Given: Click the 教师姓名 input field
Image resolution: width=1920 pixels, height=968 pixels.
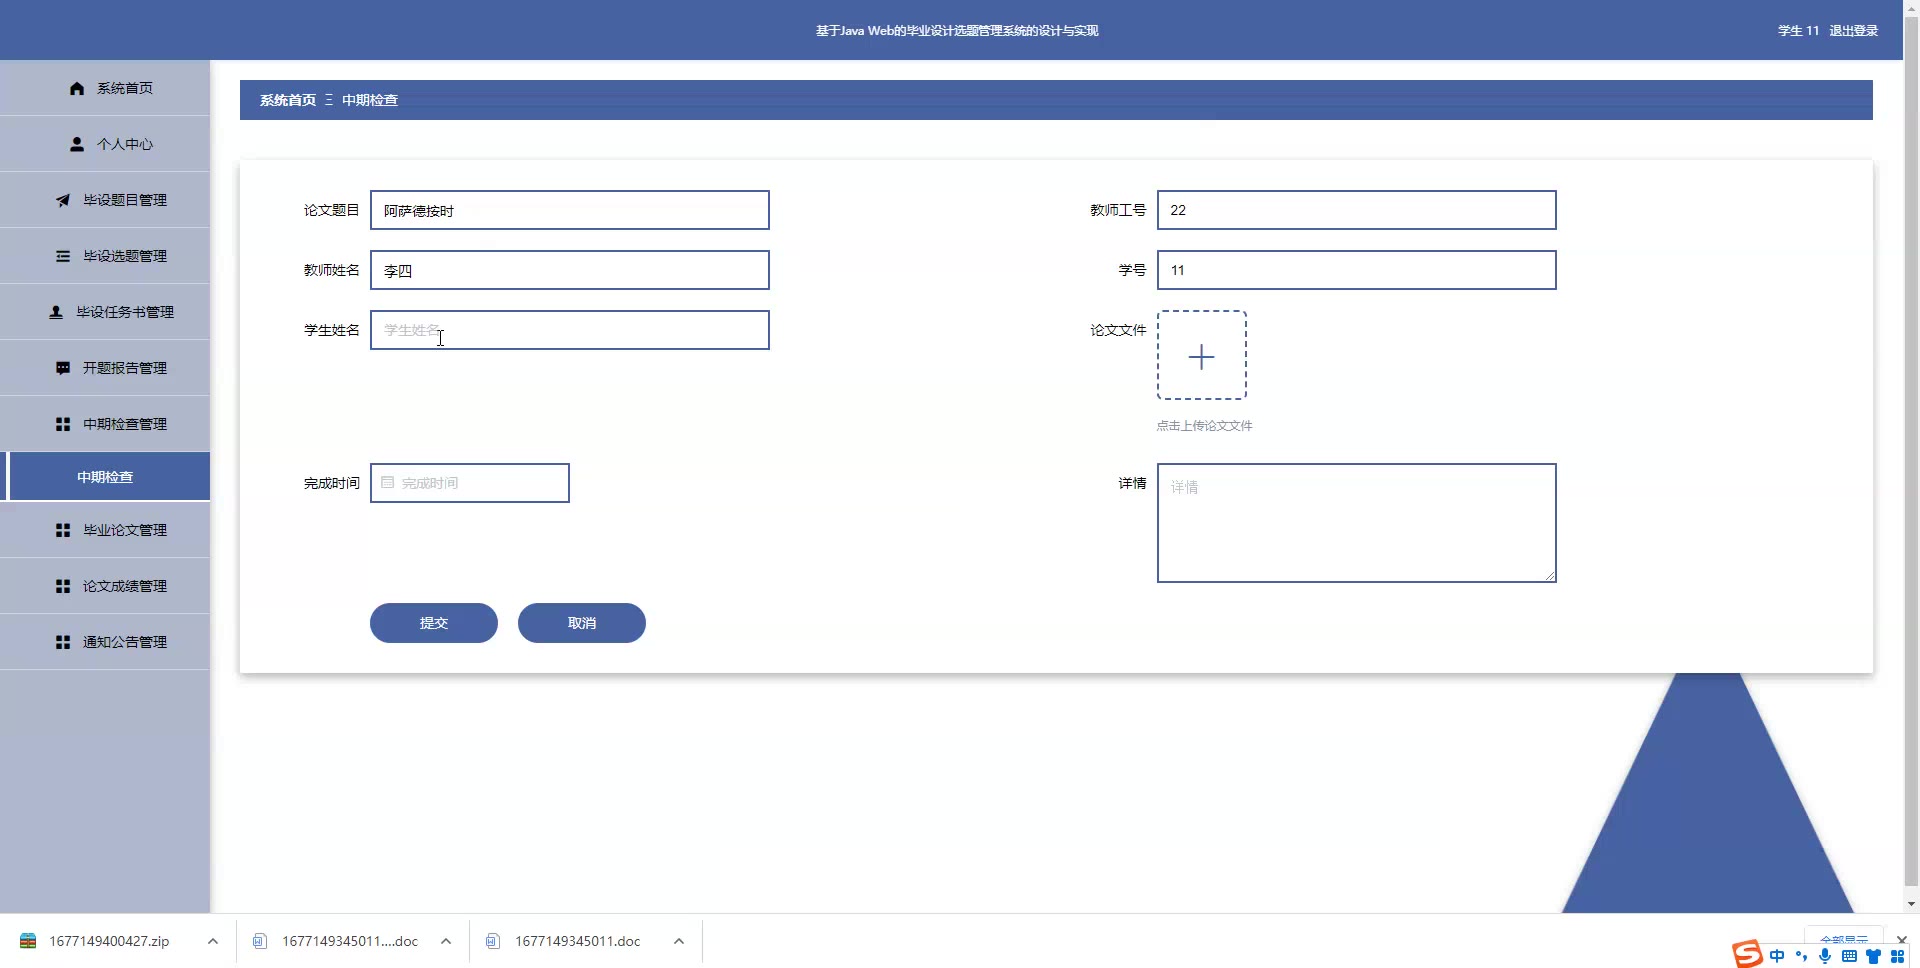Looking at the screenshot, I should point(570,270).
